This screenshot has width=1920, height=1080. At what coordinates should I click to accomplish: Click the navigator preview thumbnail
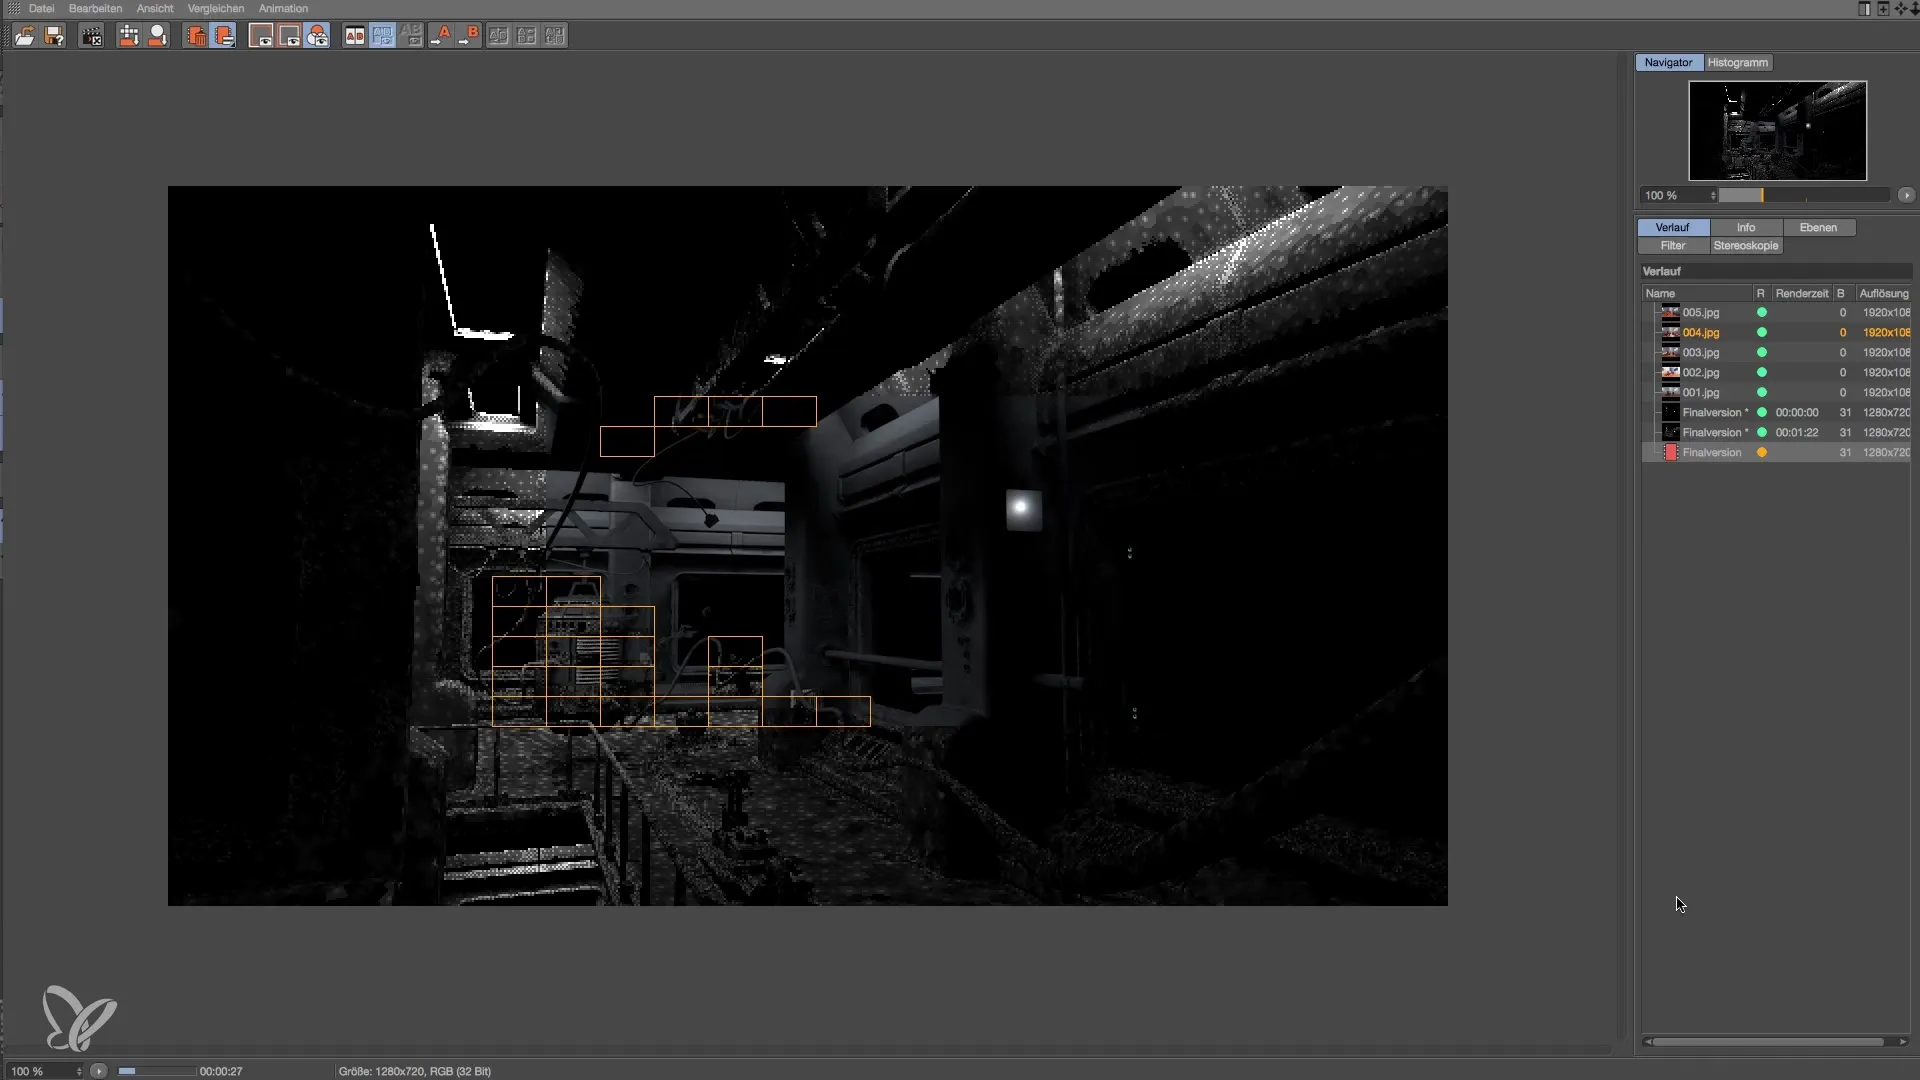point(1777,131)
